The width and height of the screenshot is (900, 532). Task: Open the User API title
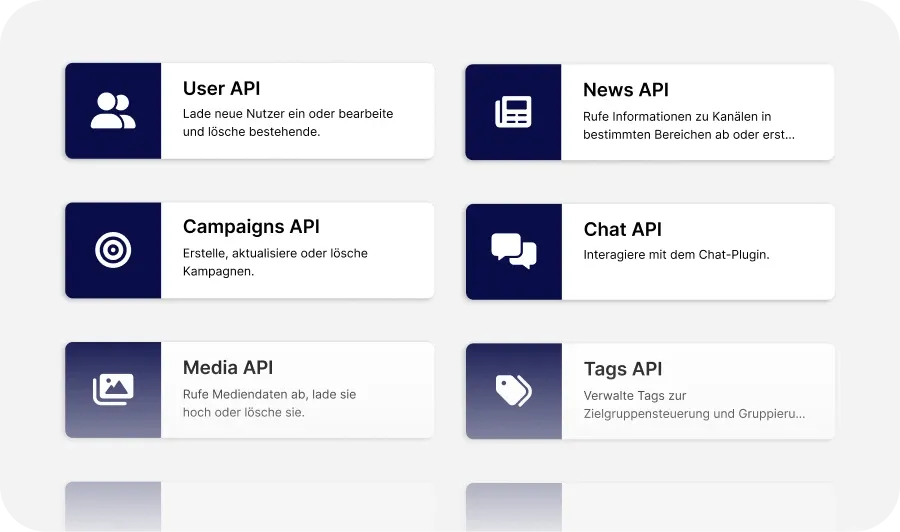(222, 88)
